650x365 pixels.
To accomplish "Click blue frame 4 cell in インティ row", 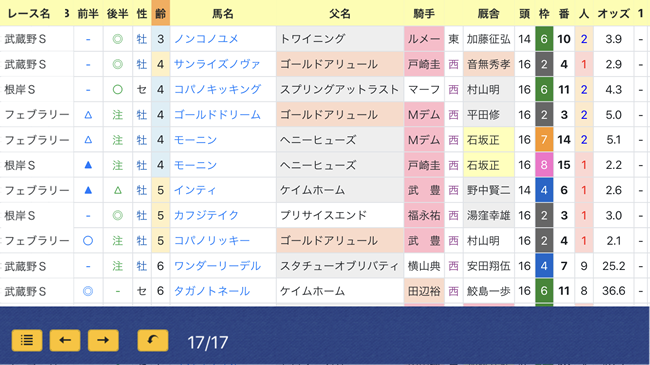I will click(x=544, y=190).
